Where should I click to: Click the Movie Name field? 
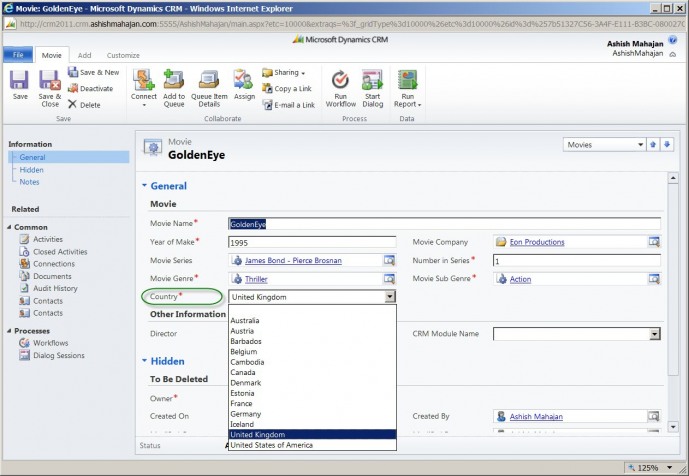pos(444,224)
